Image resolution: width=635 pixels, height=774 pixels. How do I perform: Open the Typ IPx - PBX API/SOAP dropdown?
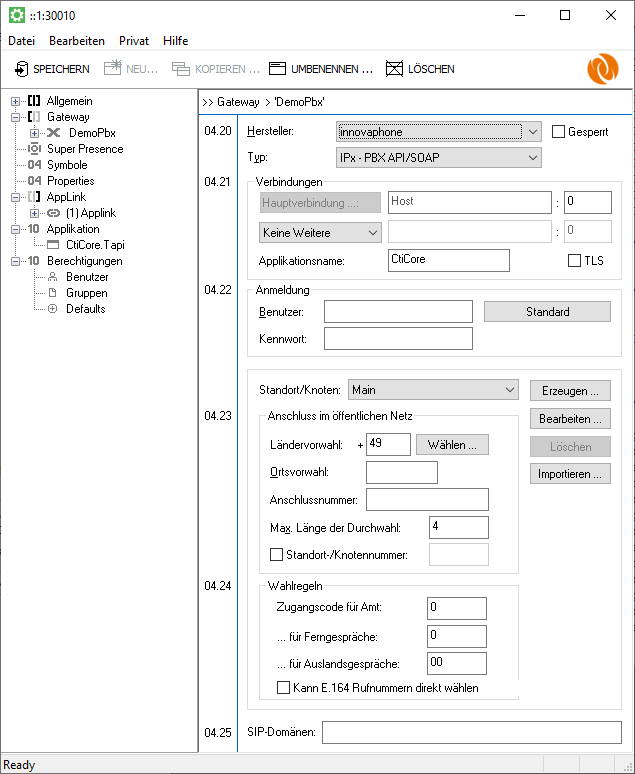[x=532, y=158]
